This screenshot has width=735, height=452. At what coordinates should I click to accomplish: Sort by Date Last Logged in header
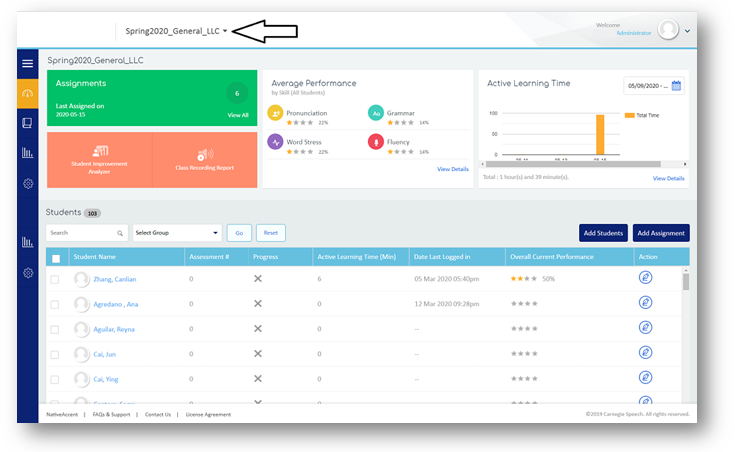click(x=442, y=256)
